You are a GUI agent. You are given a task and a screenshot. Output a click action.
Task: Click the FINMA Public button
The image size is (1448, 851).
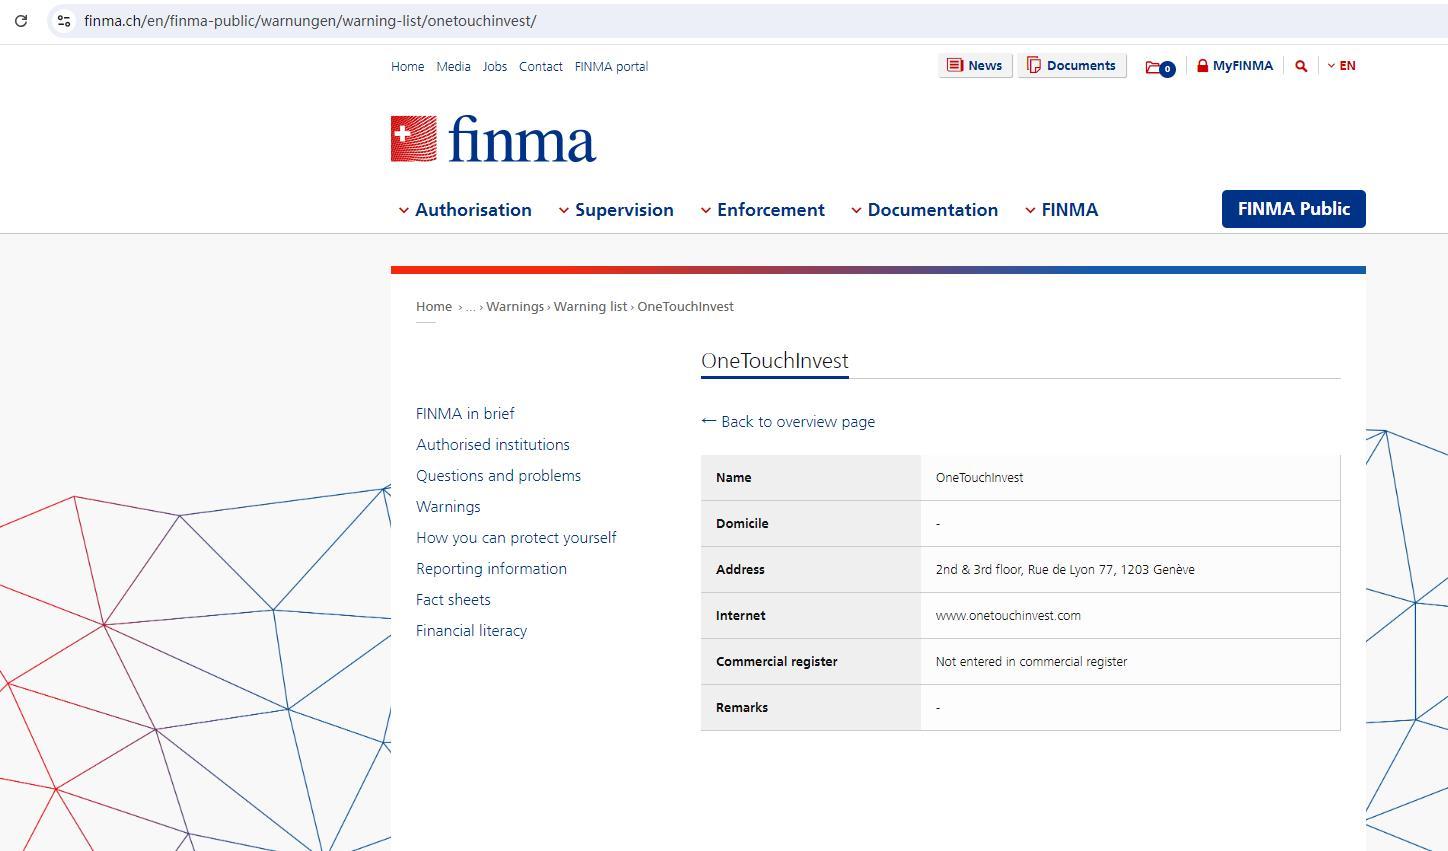(x=1293, y=209)
